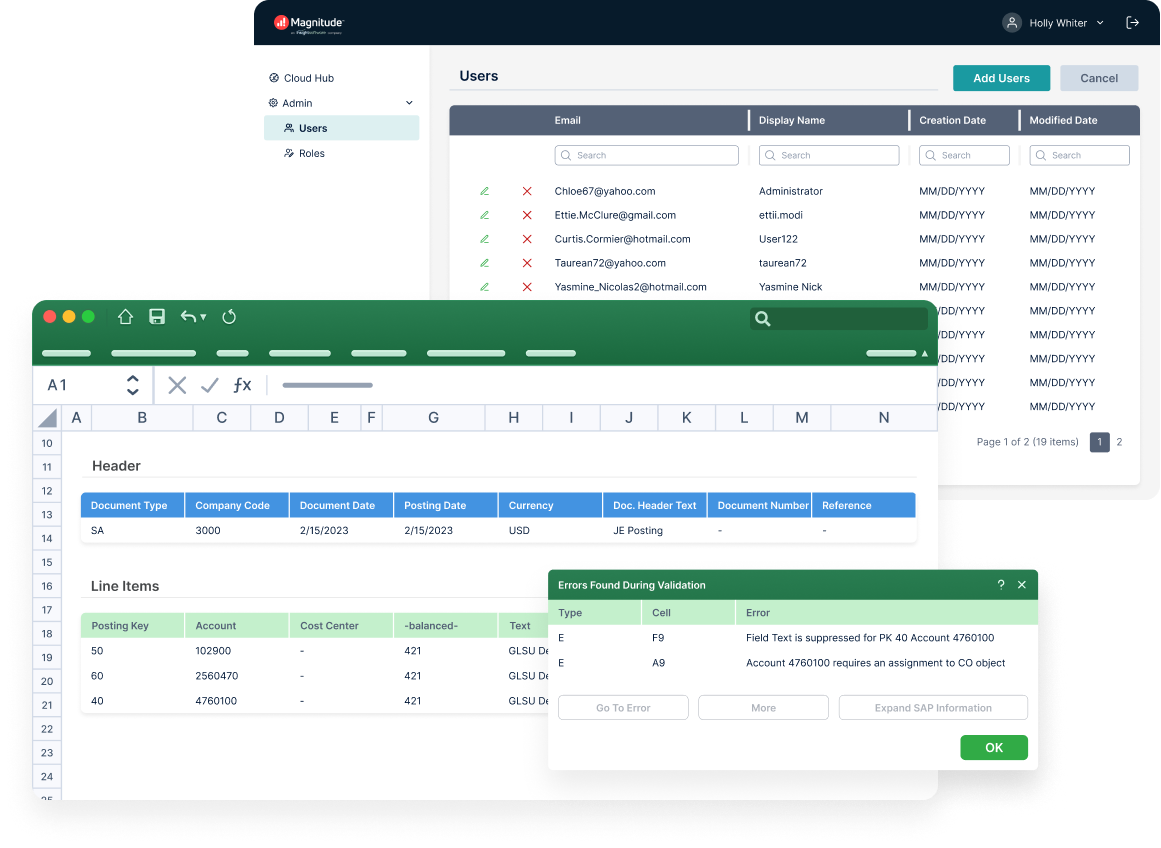Click the logout icon in the top bar

click(1132, 22)
